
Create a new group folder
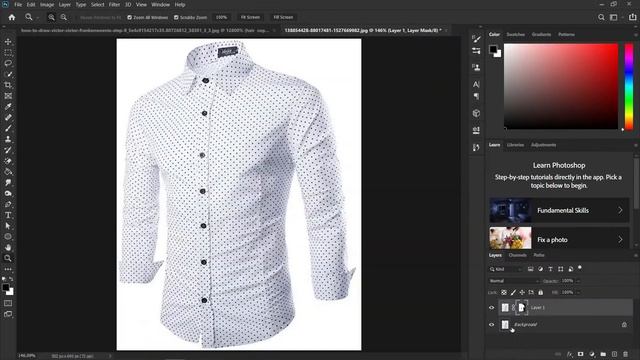coord(603,354)
